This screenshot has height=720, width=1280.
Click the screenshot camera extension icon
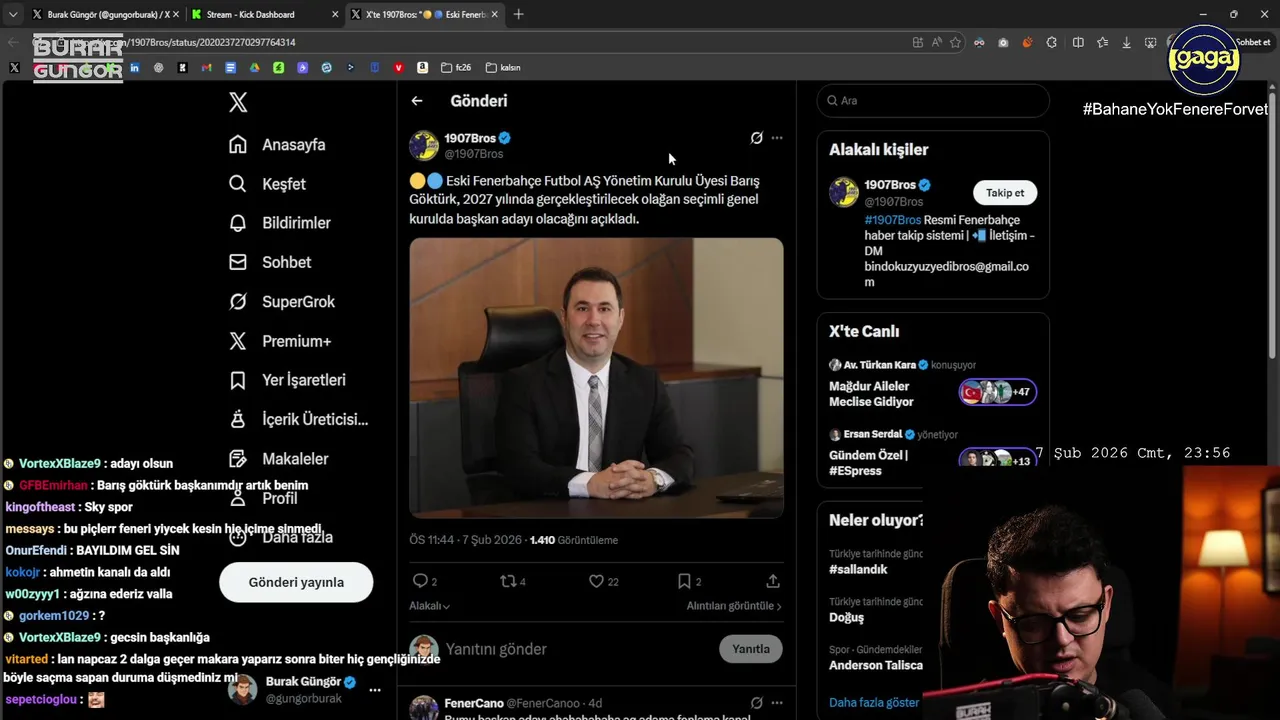(x=1003, y=42)
